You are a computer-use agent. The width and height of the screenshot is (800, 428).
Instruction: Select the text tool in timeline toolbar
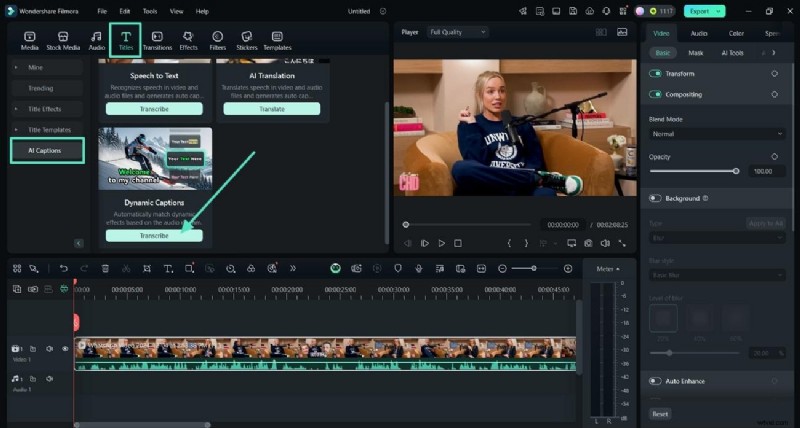coord(168,268)
